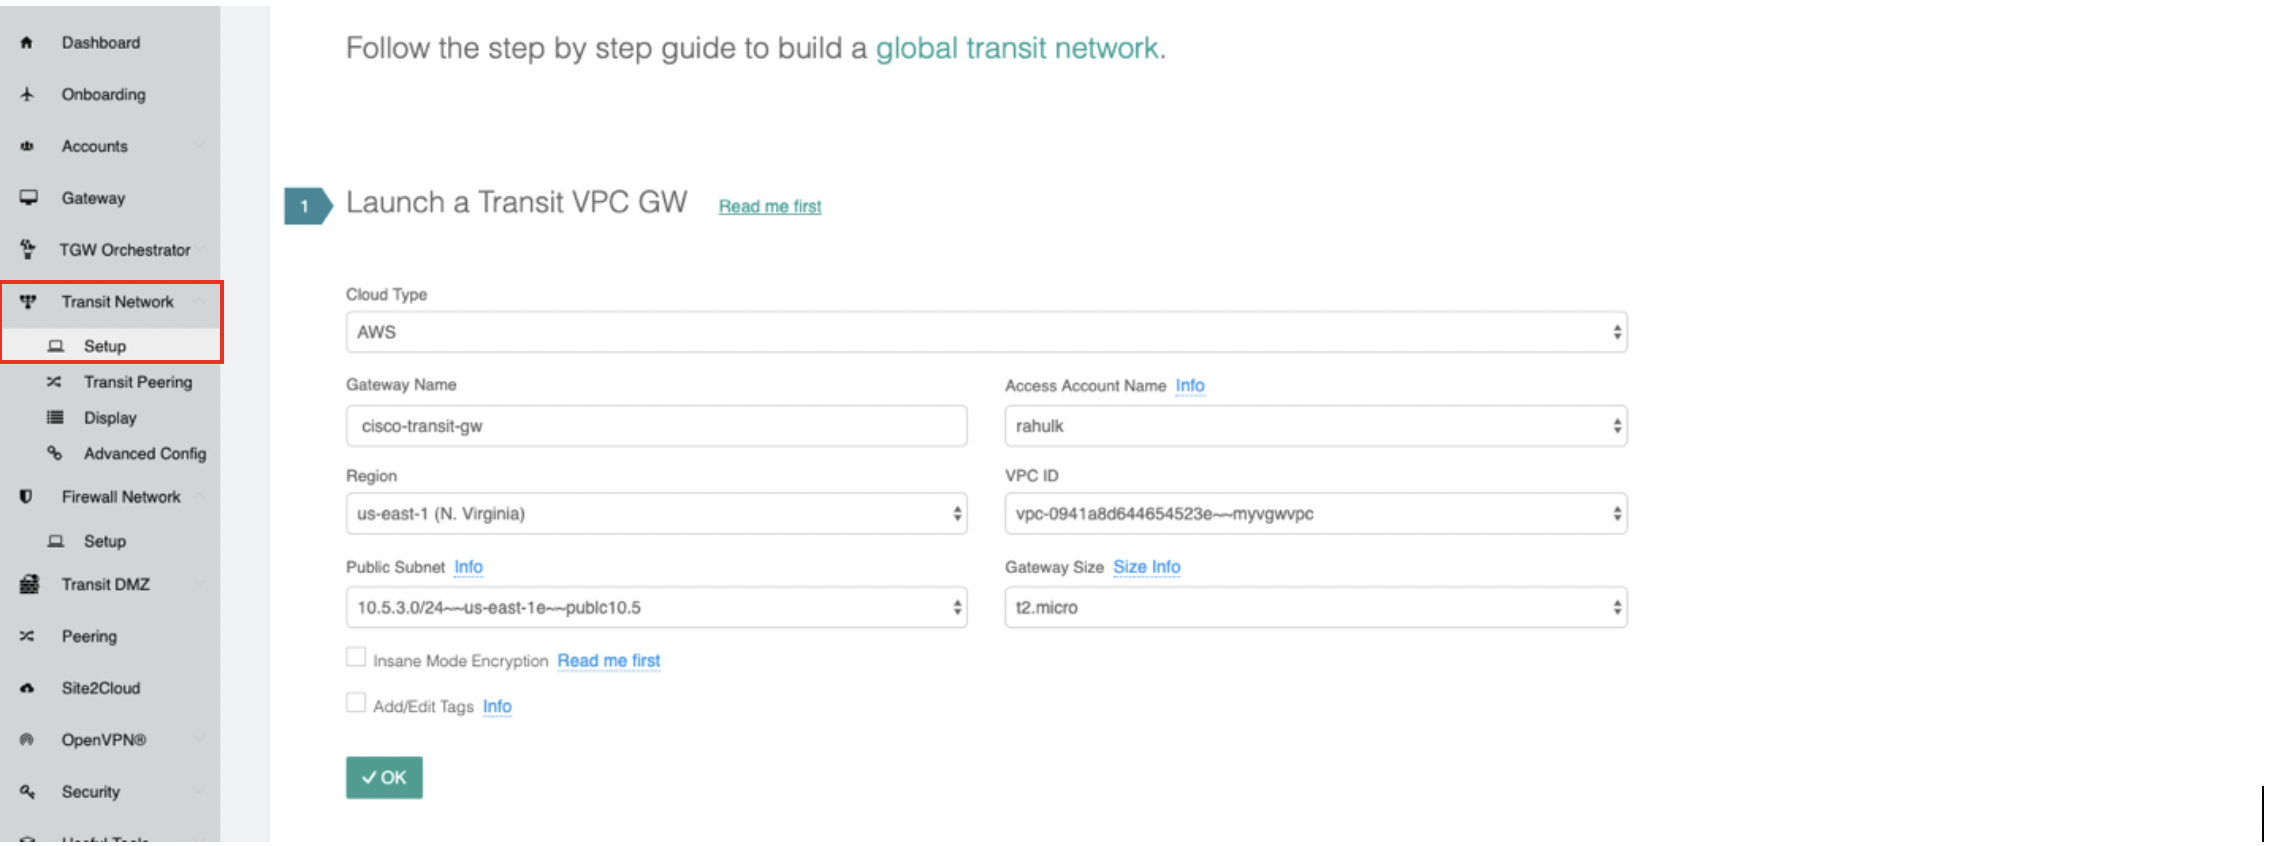Click the Onboarding airplane icon

pyautogui.click(x=27, y=94)
